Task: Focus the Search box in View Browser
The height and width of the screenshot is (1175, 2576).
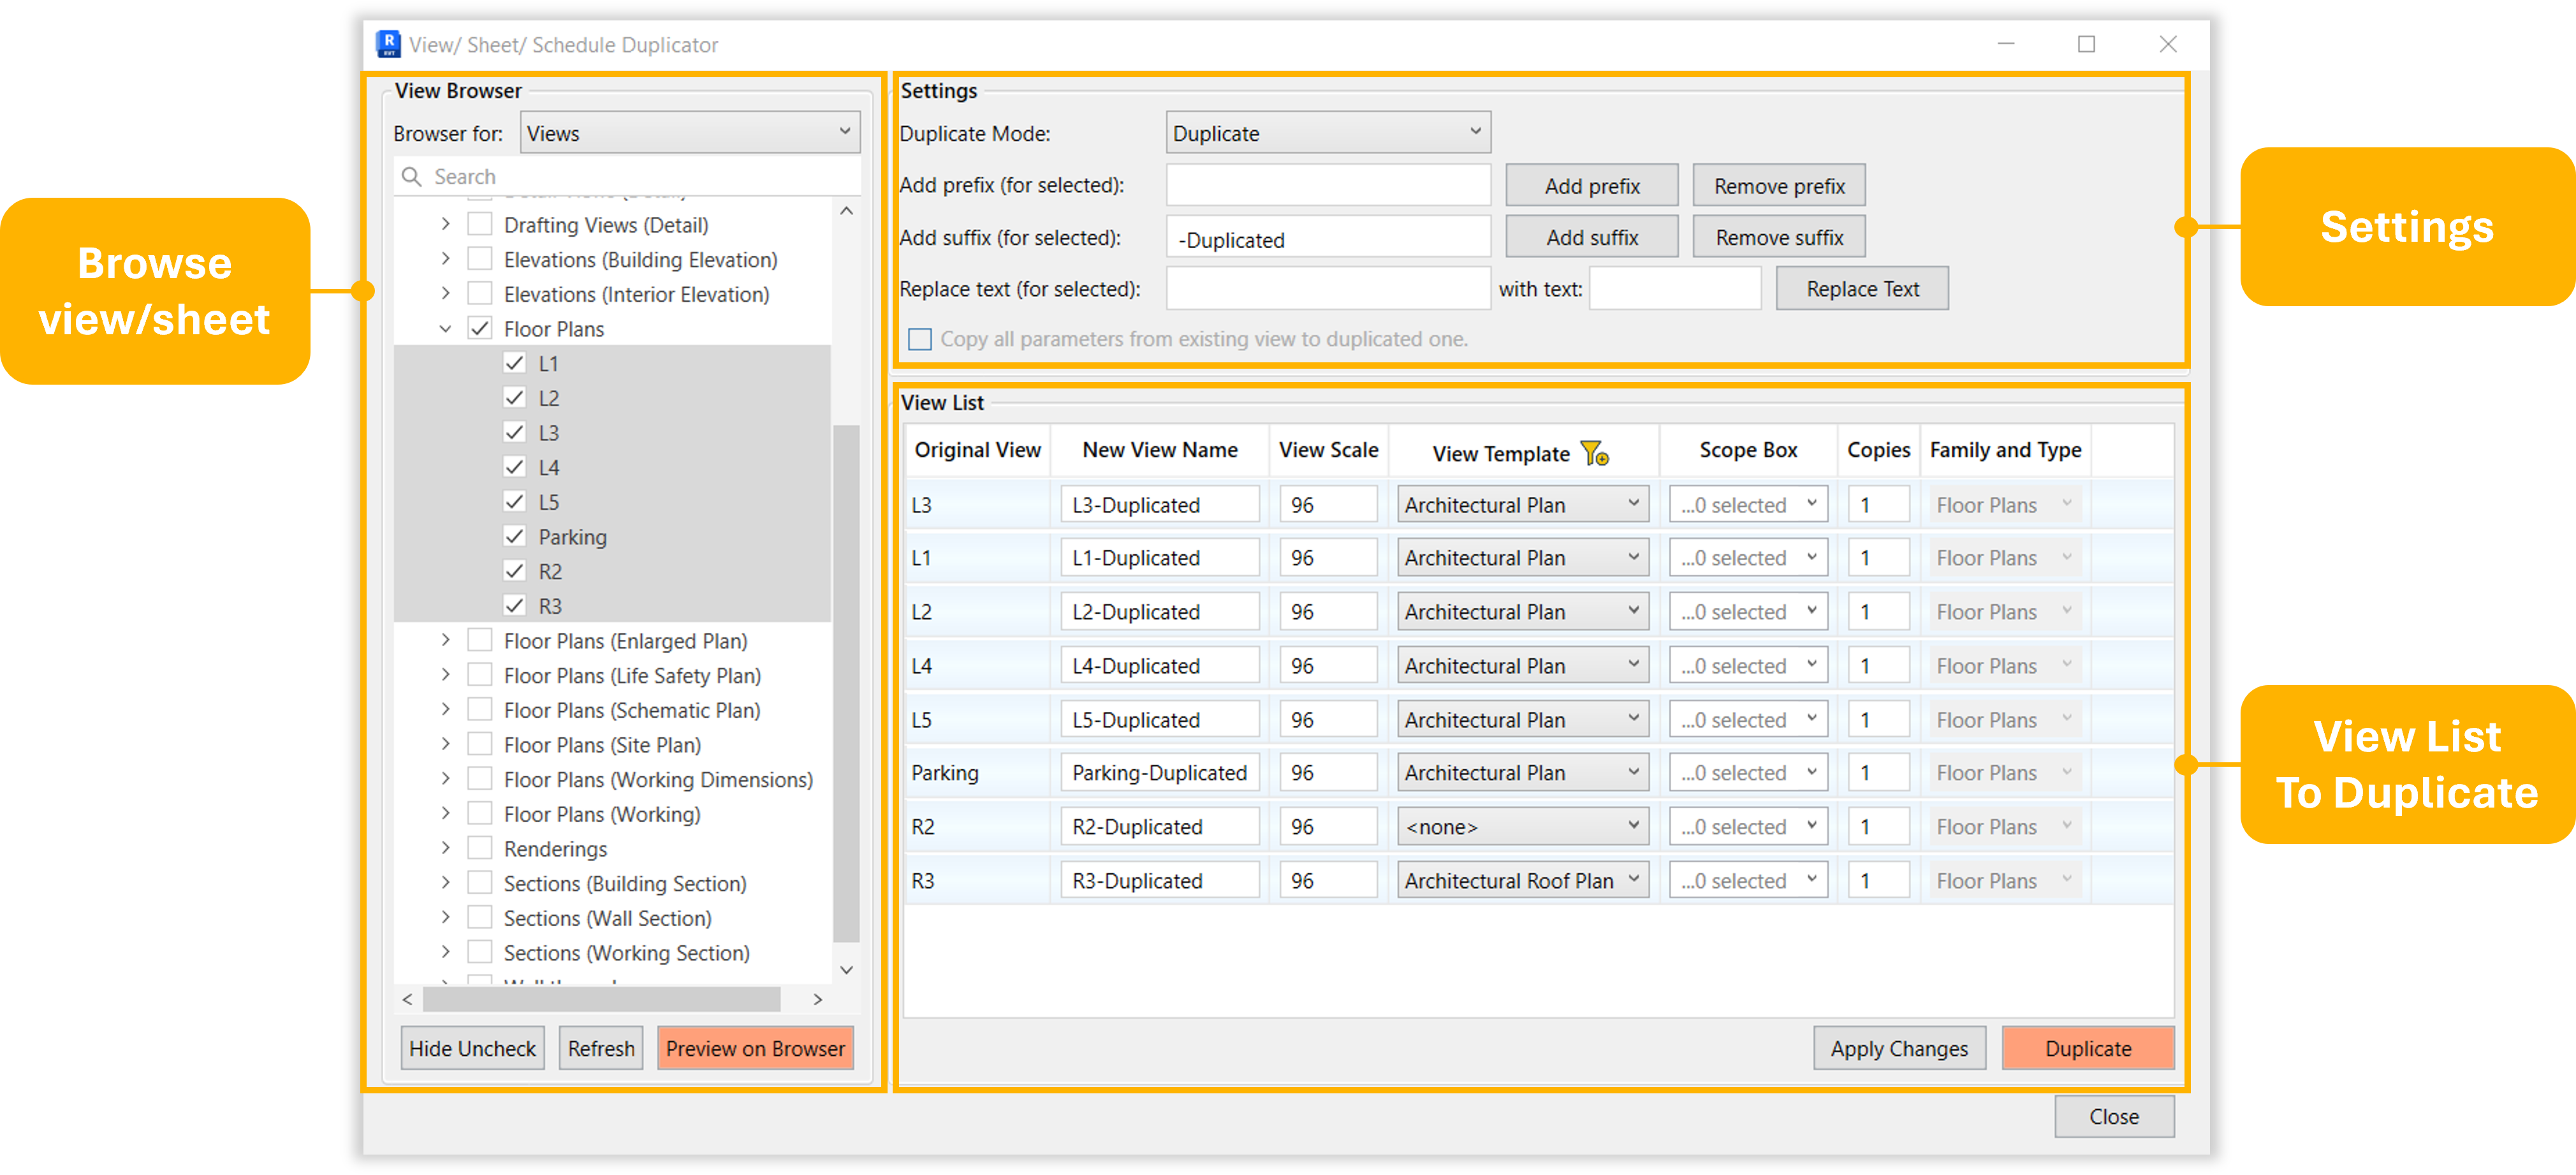Action: (627, 176)
